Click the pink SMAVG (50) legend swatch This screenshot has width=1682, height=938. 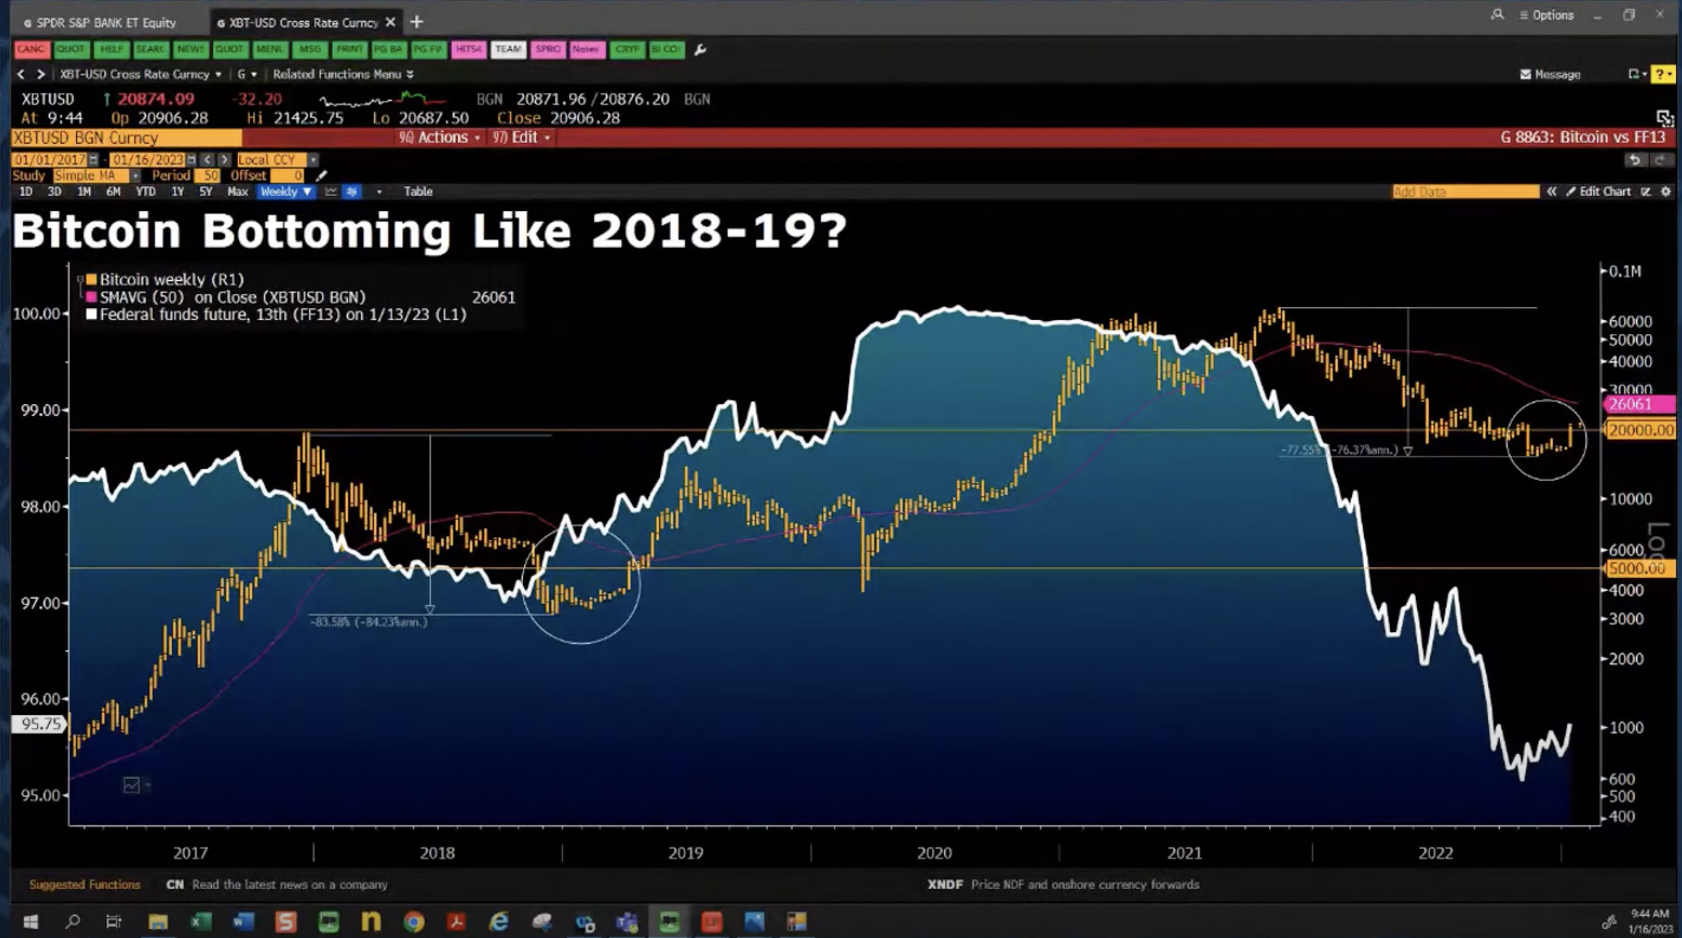[91, 297]
